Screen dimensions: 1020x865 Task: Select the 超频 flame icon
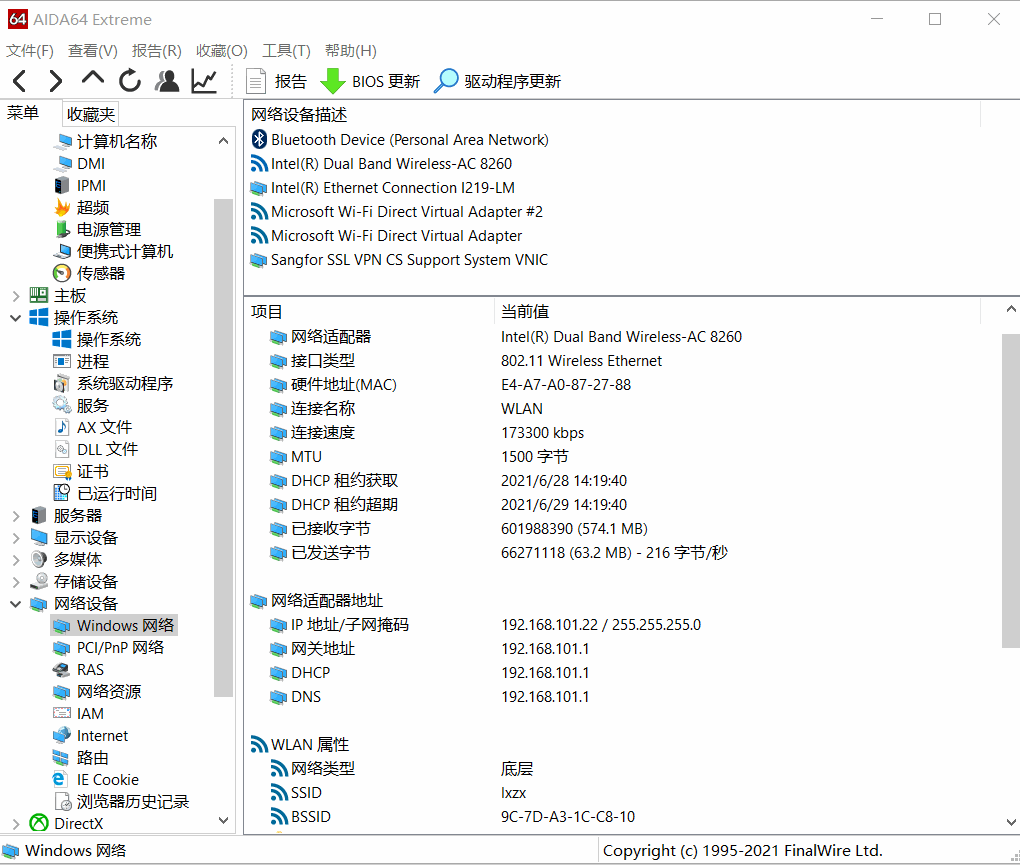(62, 208)
